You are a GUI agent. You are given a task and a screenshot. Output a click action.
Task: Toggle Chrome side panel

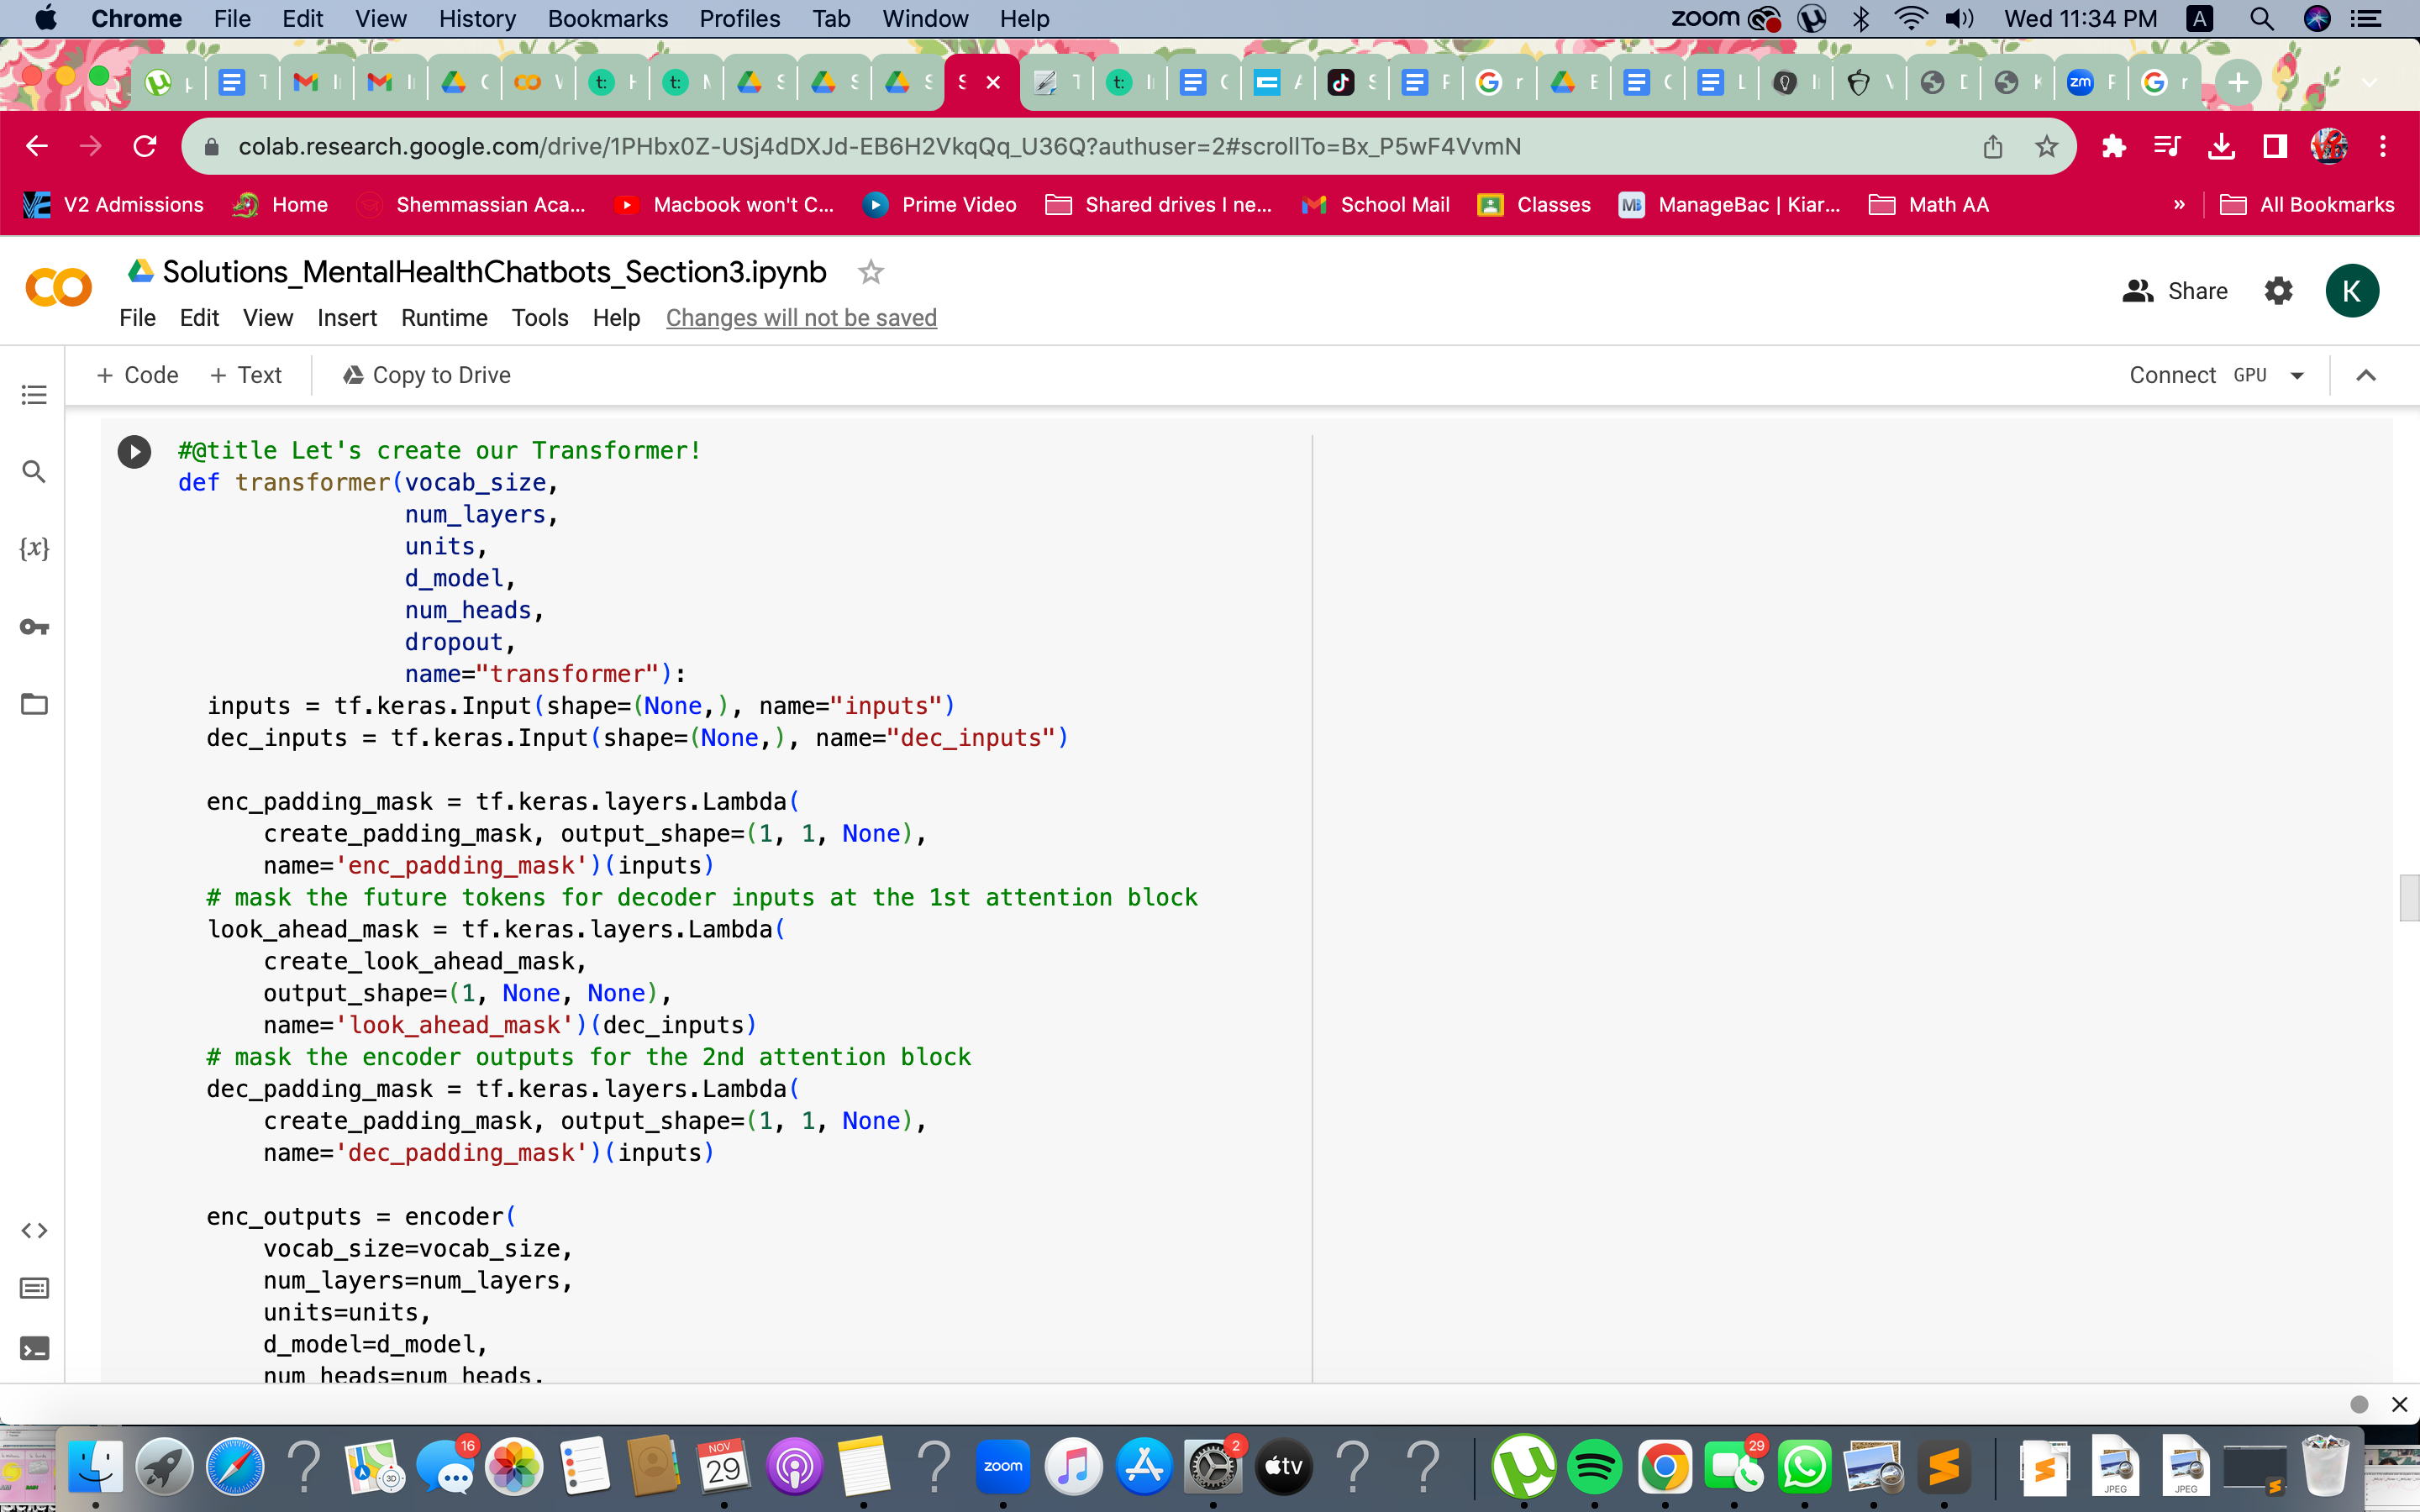point(2275,147)
